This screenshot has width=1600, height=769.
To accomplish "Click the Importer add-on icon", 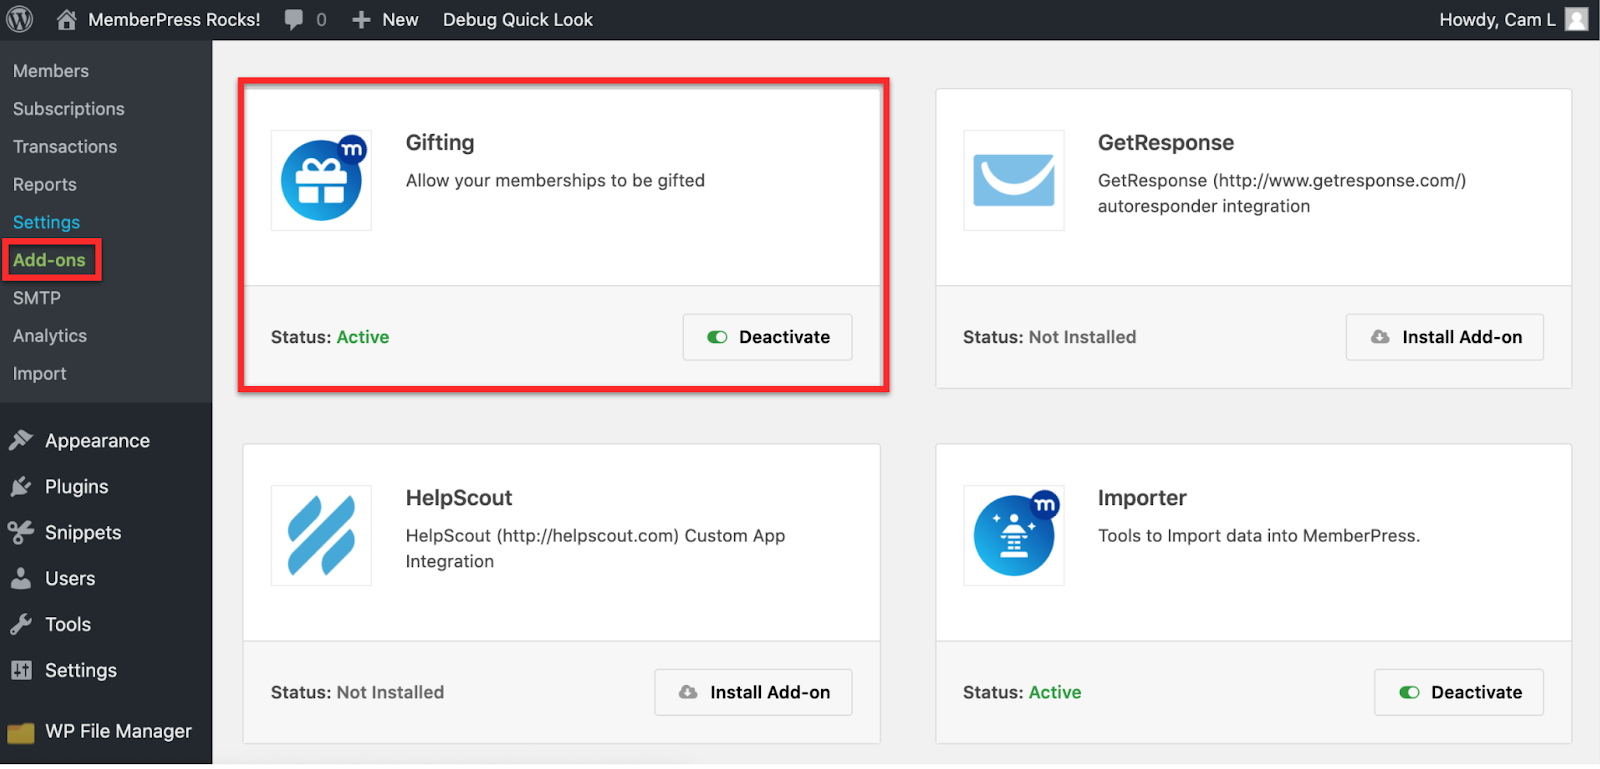I will pyautogui.click(x=1014, y=535).
